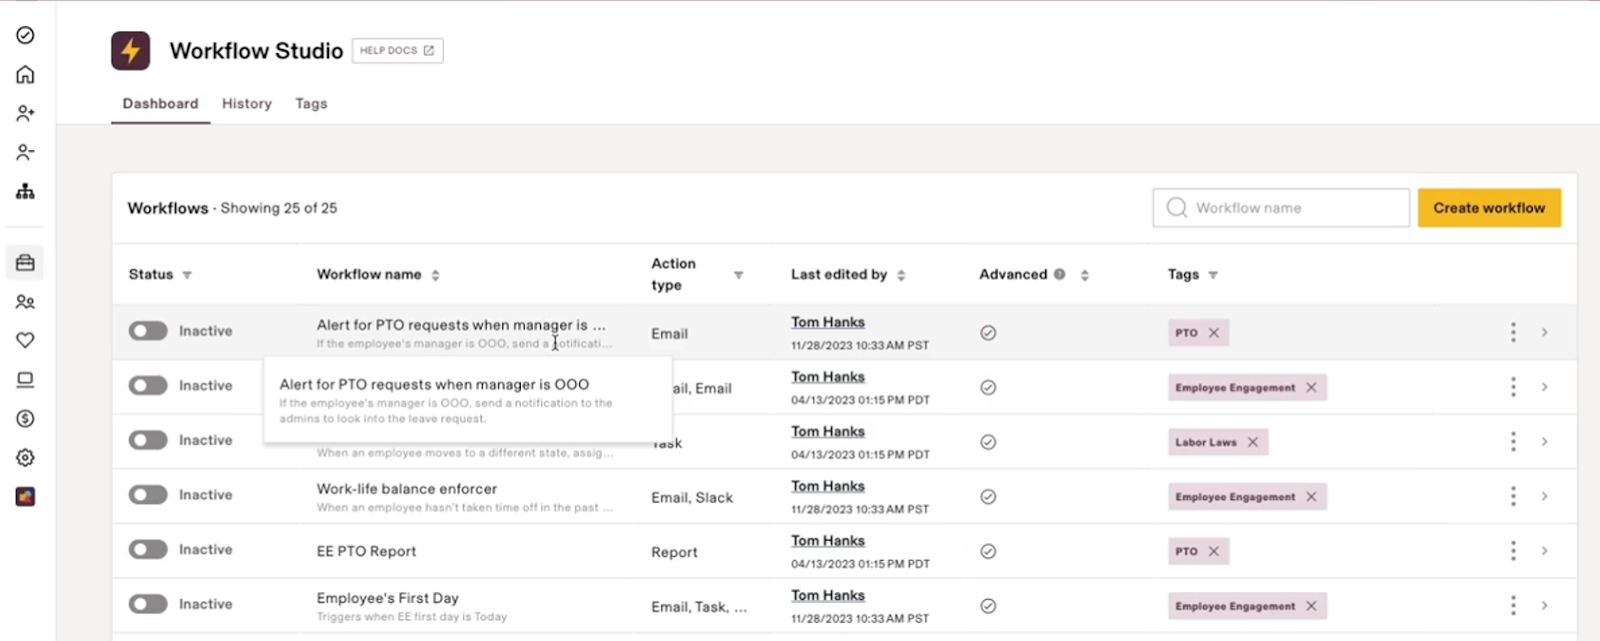
Task: Open the Home icon in sidebar
Action: coord(25,75)
